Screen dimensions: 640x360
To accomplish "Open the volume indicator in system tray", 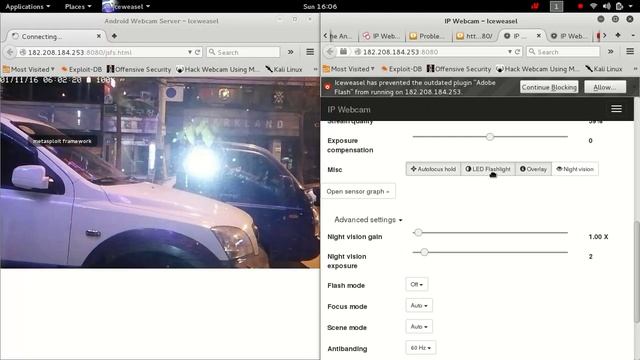I will 607,7.
